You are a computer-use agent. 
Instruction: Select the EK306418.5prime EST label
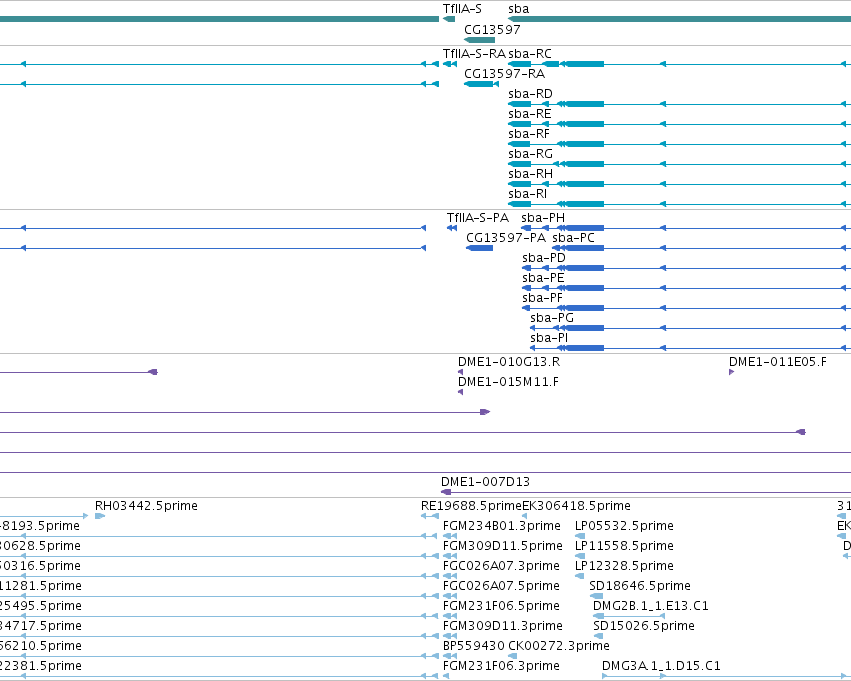coord(576,506)
